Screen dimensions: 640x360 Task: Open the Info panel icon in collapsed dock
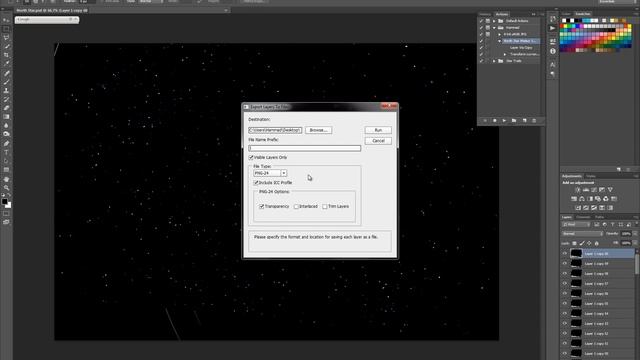tap(553, 51)
